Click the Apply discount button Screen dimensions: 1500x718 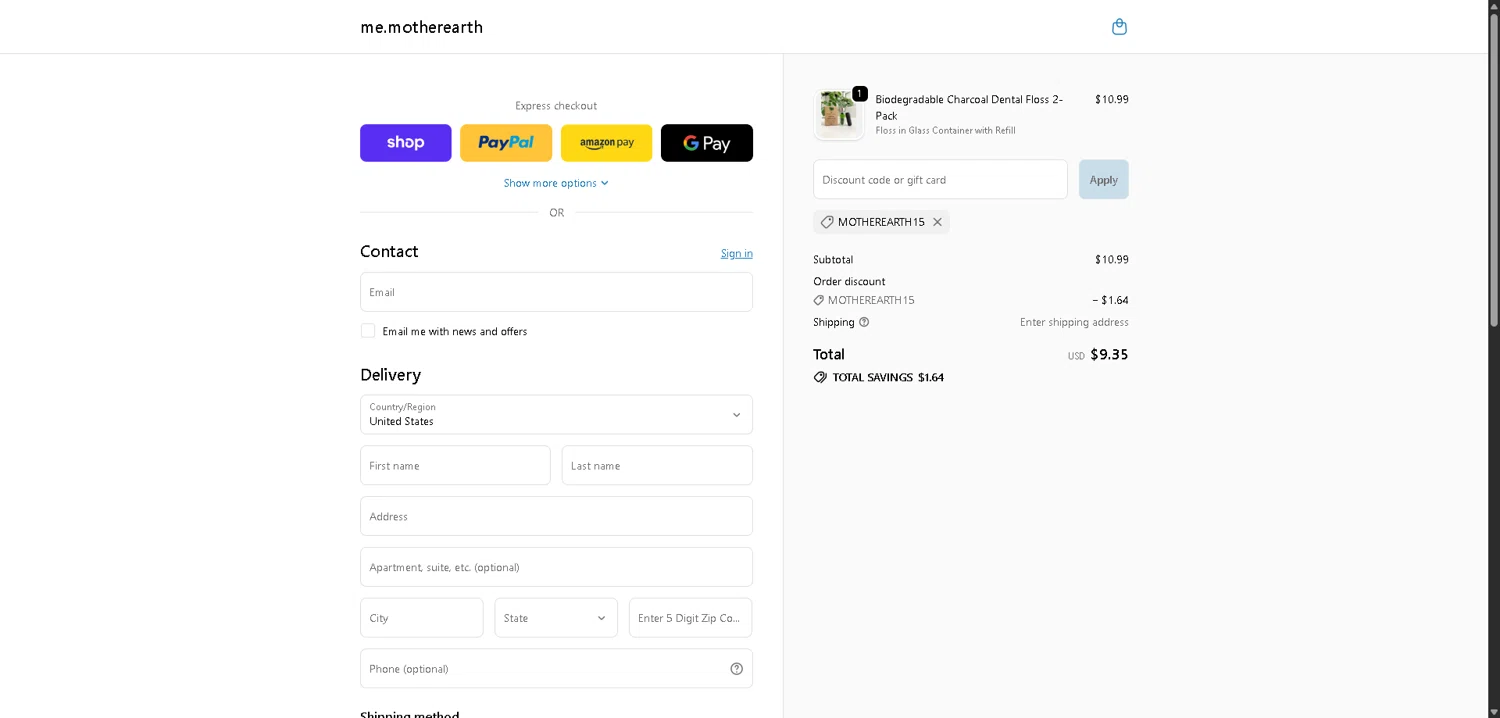tap(1103, 180)
